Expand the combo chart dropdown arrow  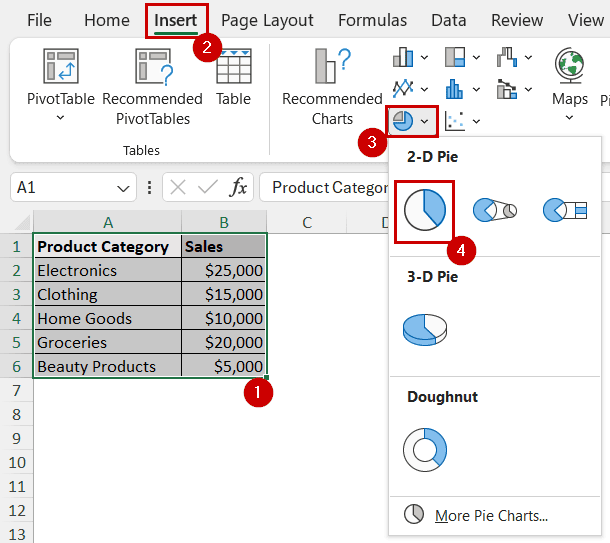tap(528, 89)
